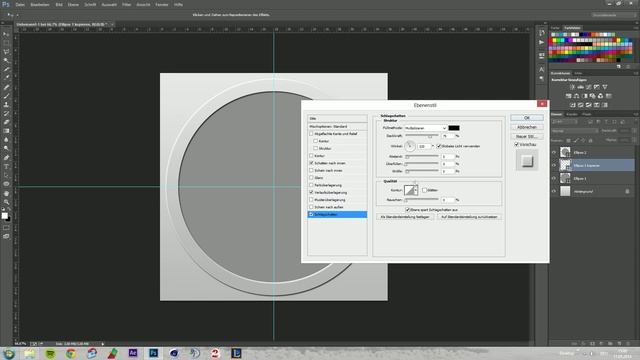Uncheck 'Schatten nach innen' style
The height and width of the screenshot is (360, 640).
point(311,163)
